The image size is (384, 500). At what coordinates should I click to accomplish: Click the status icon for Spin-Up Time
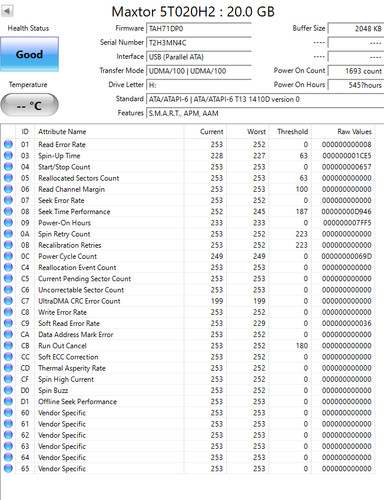tap(8, 155)
